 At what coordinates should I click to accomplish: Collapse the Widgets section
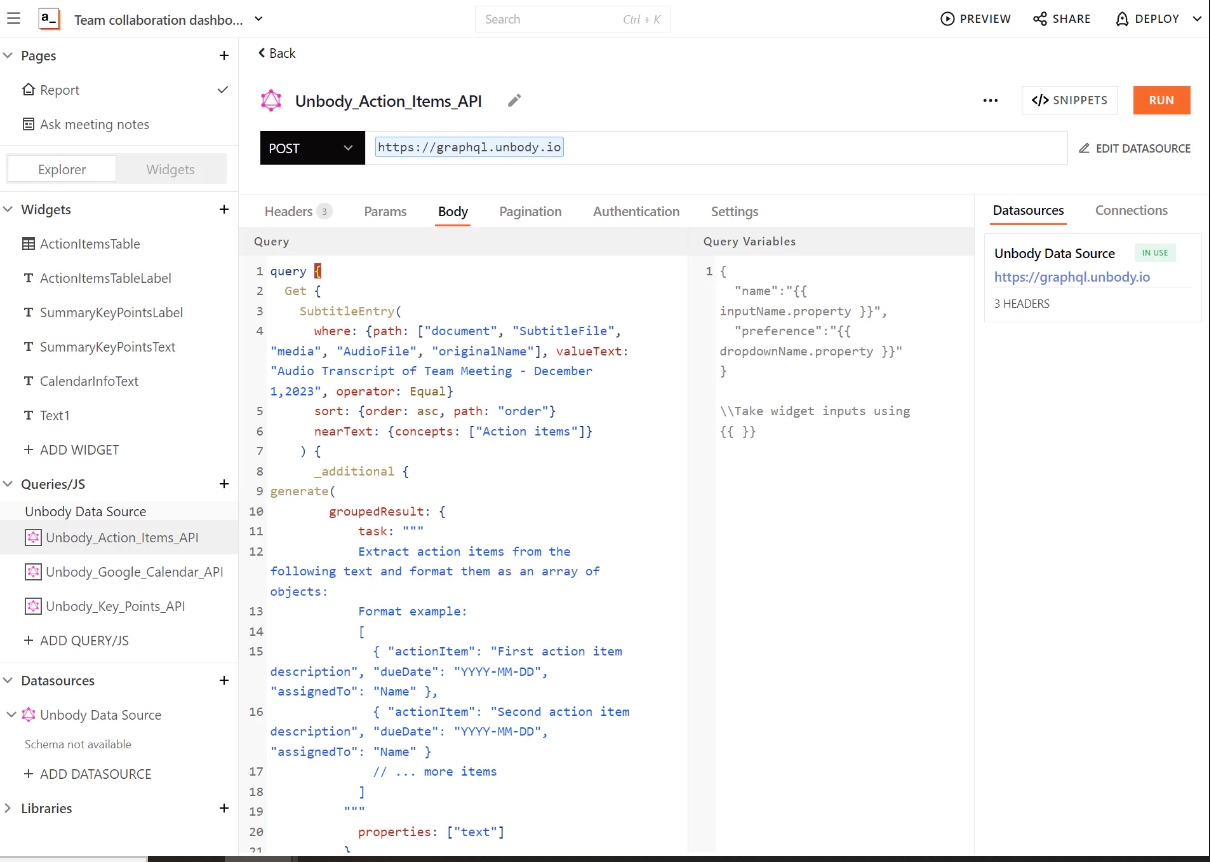(9, 210)
